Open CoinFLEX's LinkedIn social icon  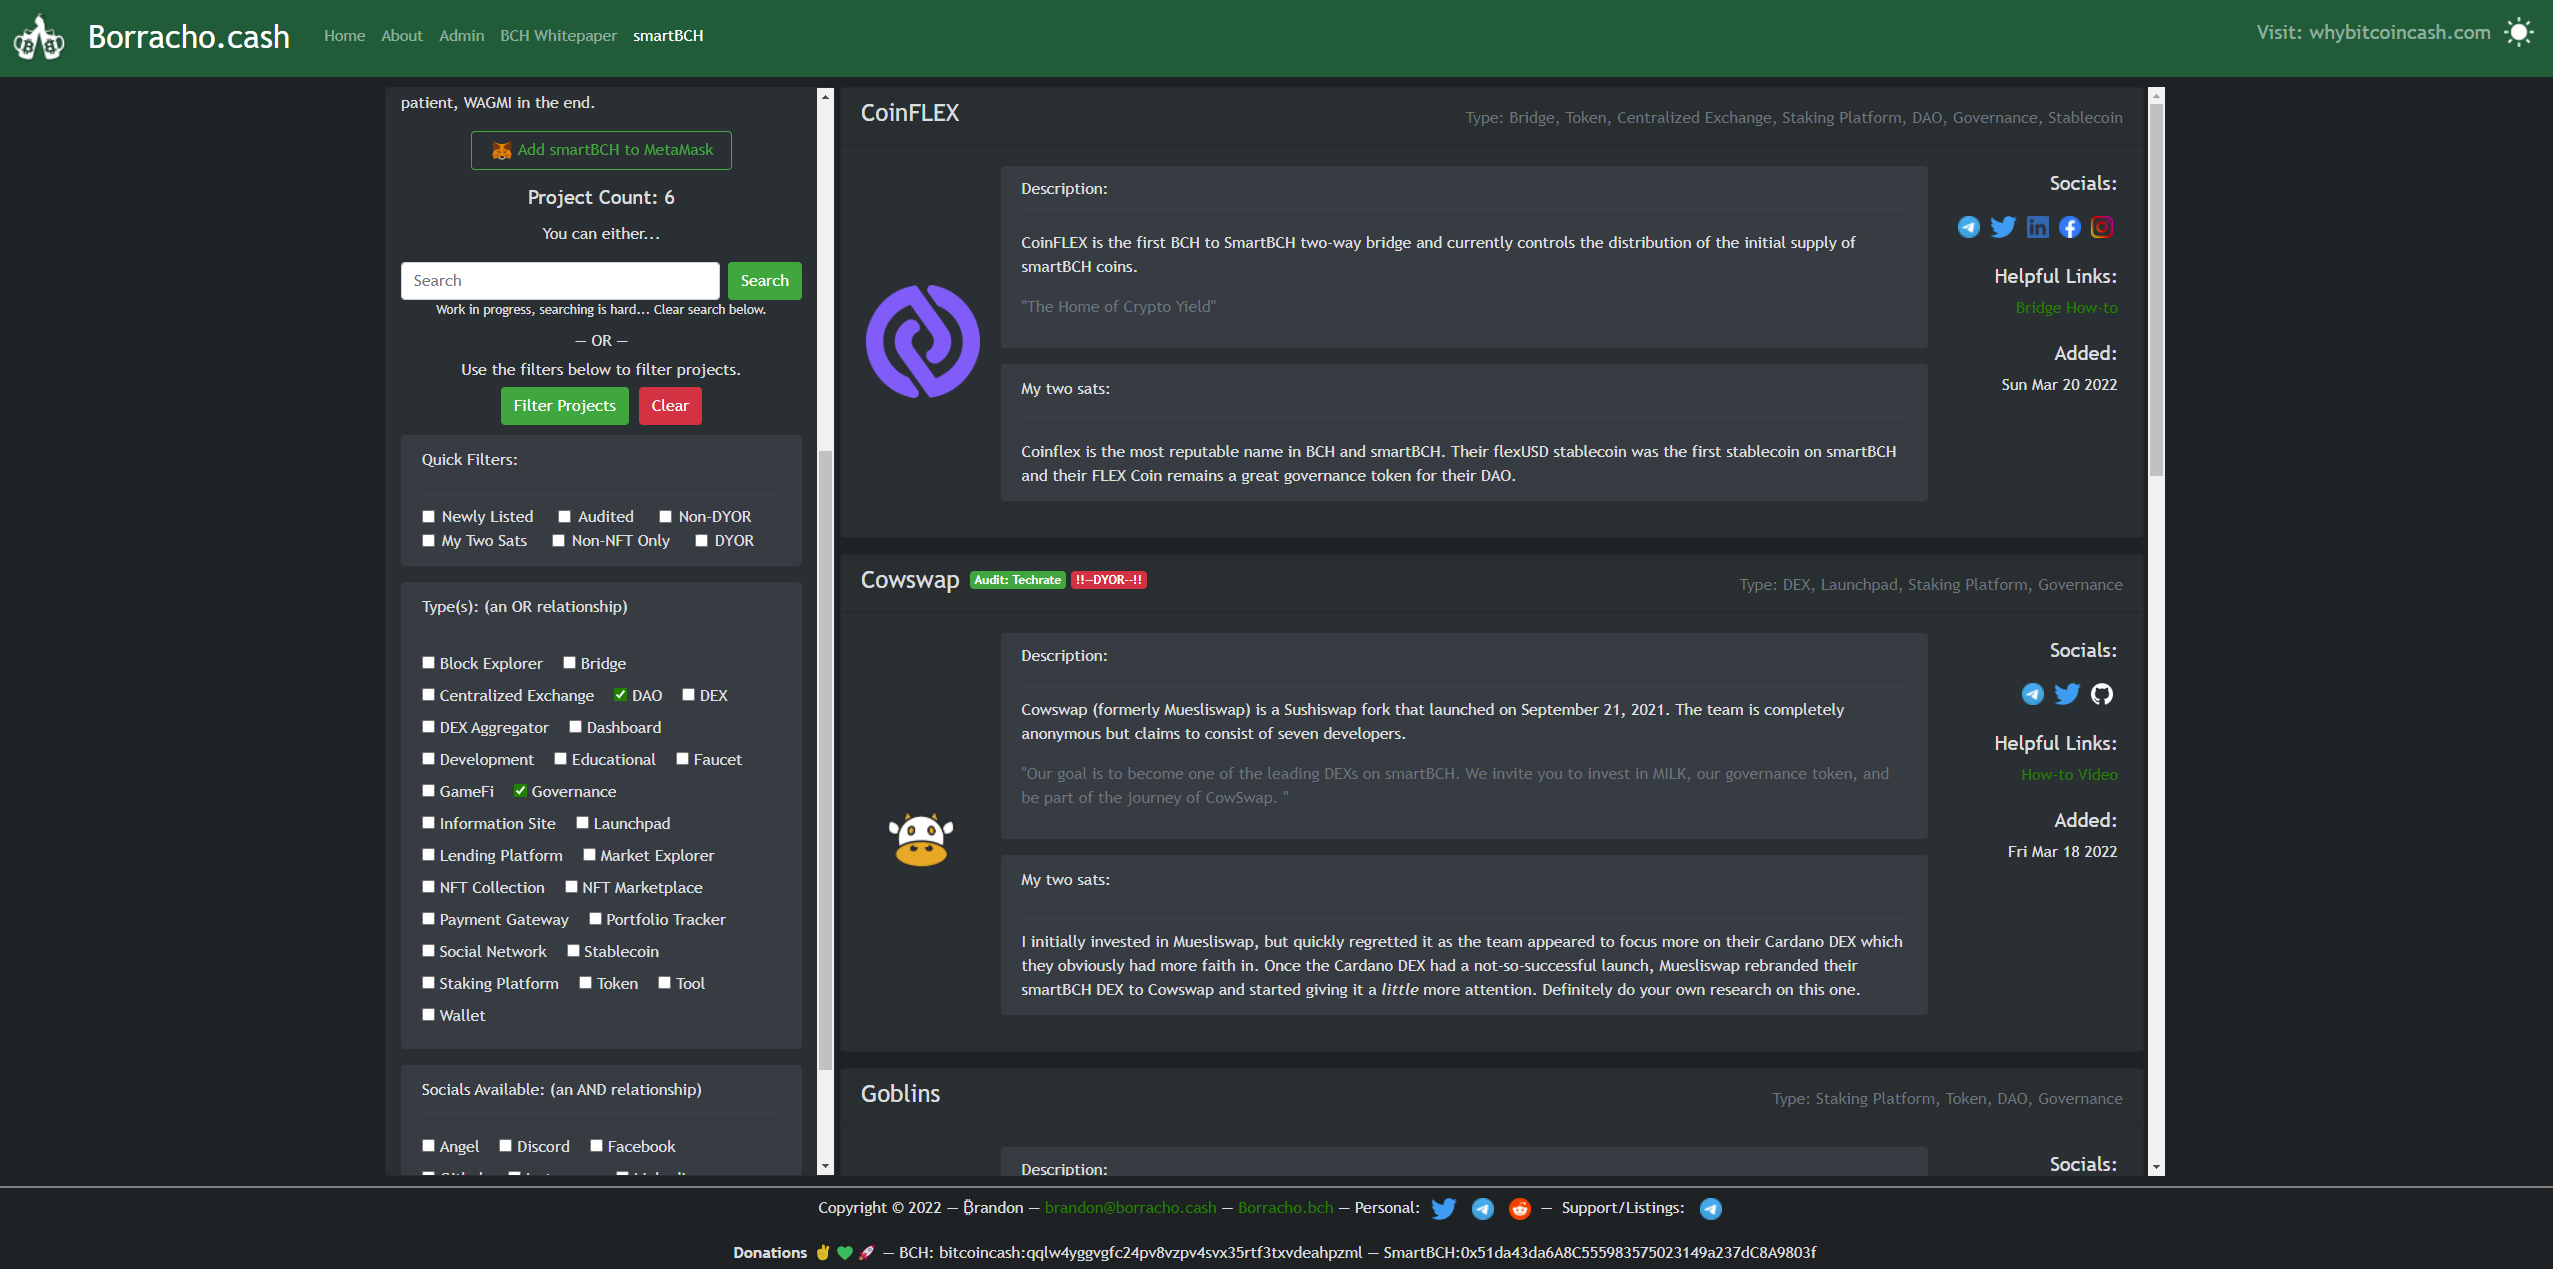tap(2037, 227)
